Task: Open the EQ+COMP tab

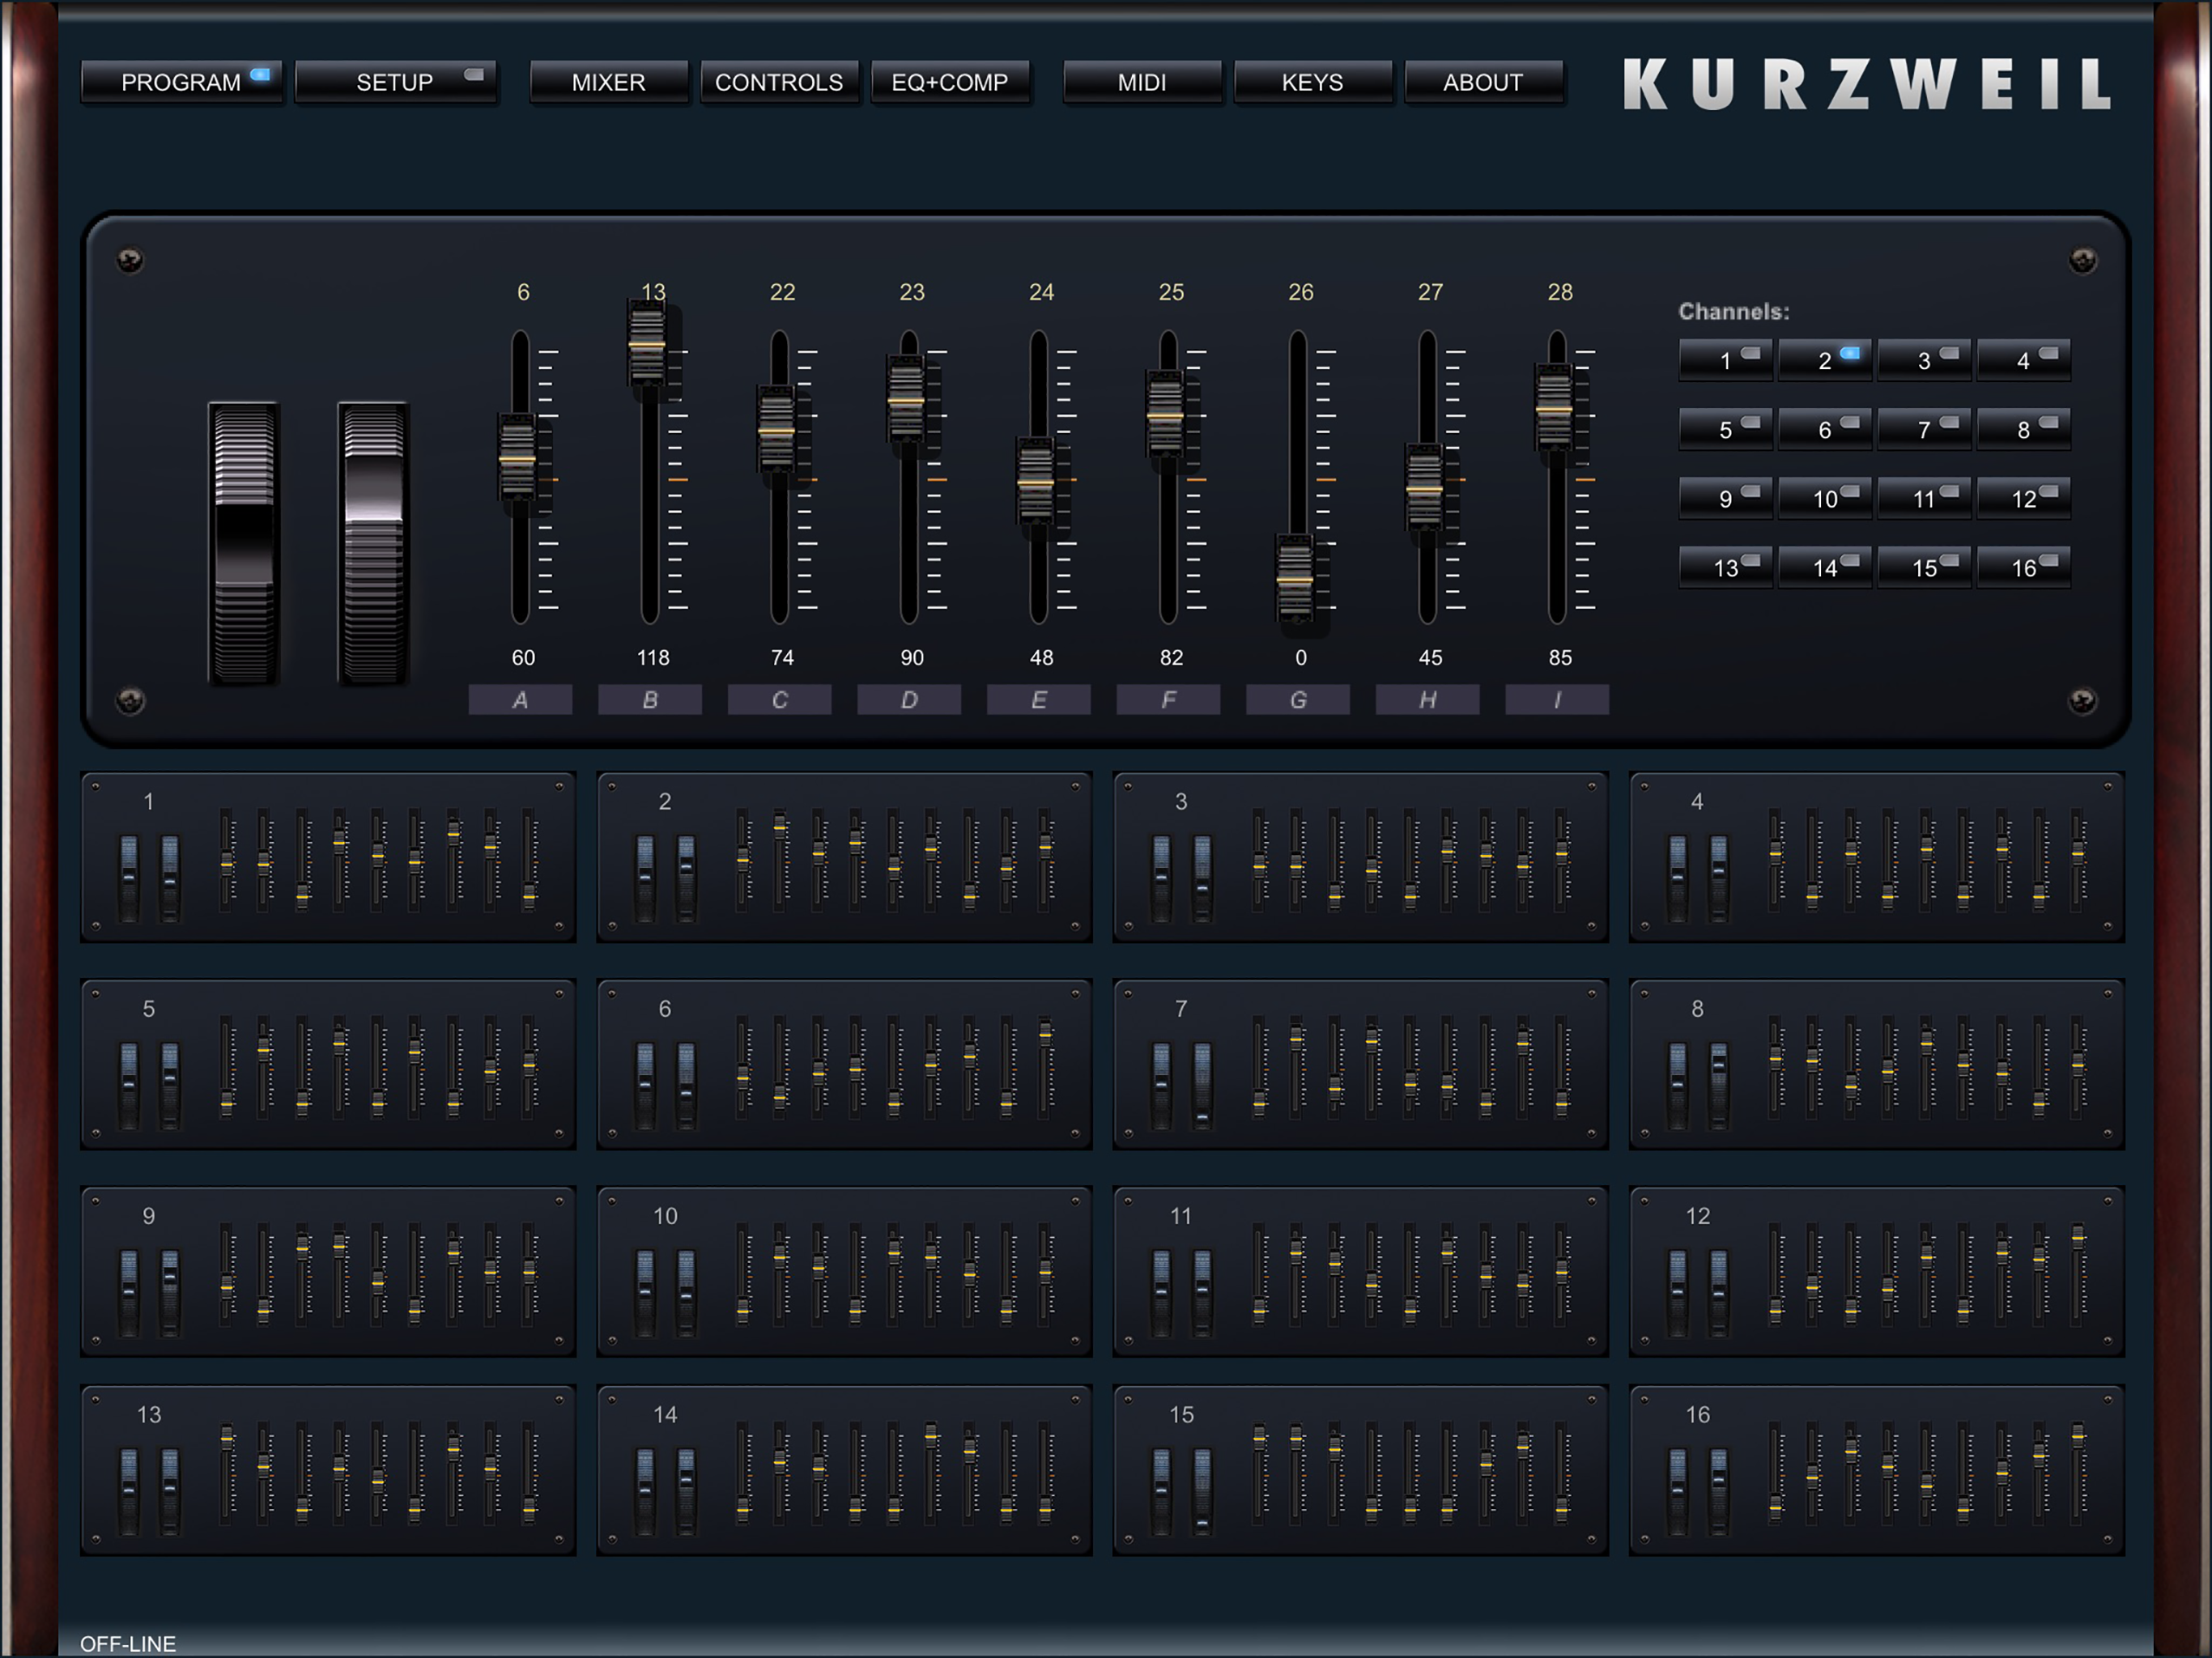Action: (x=950, y=82)
